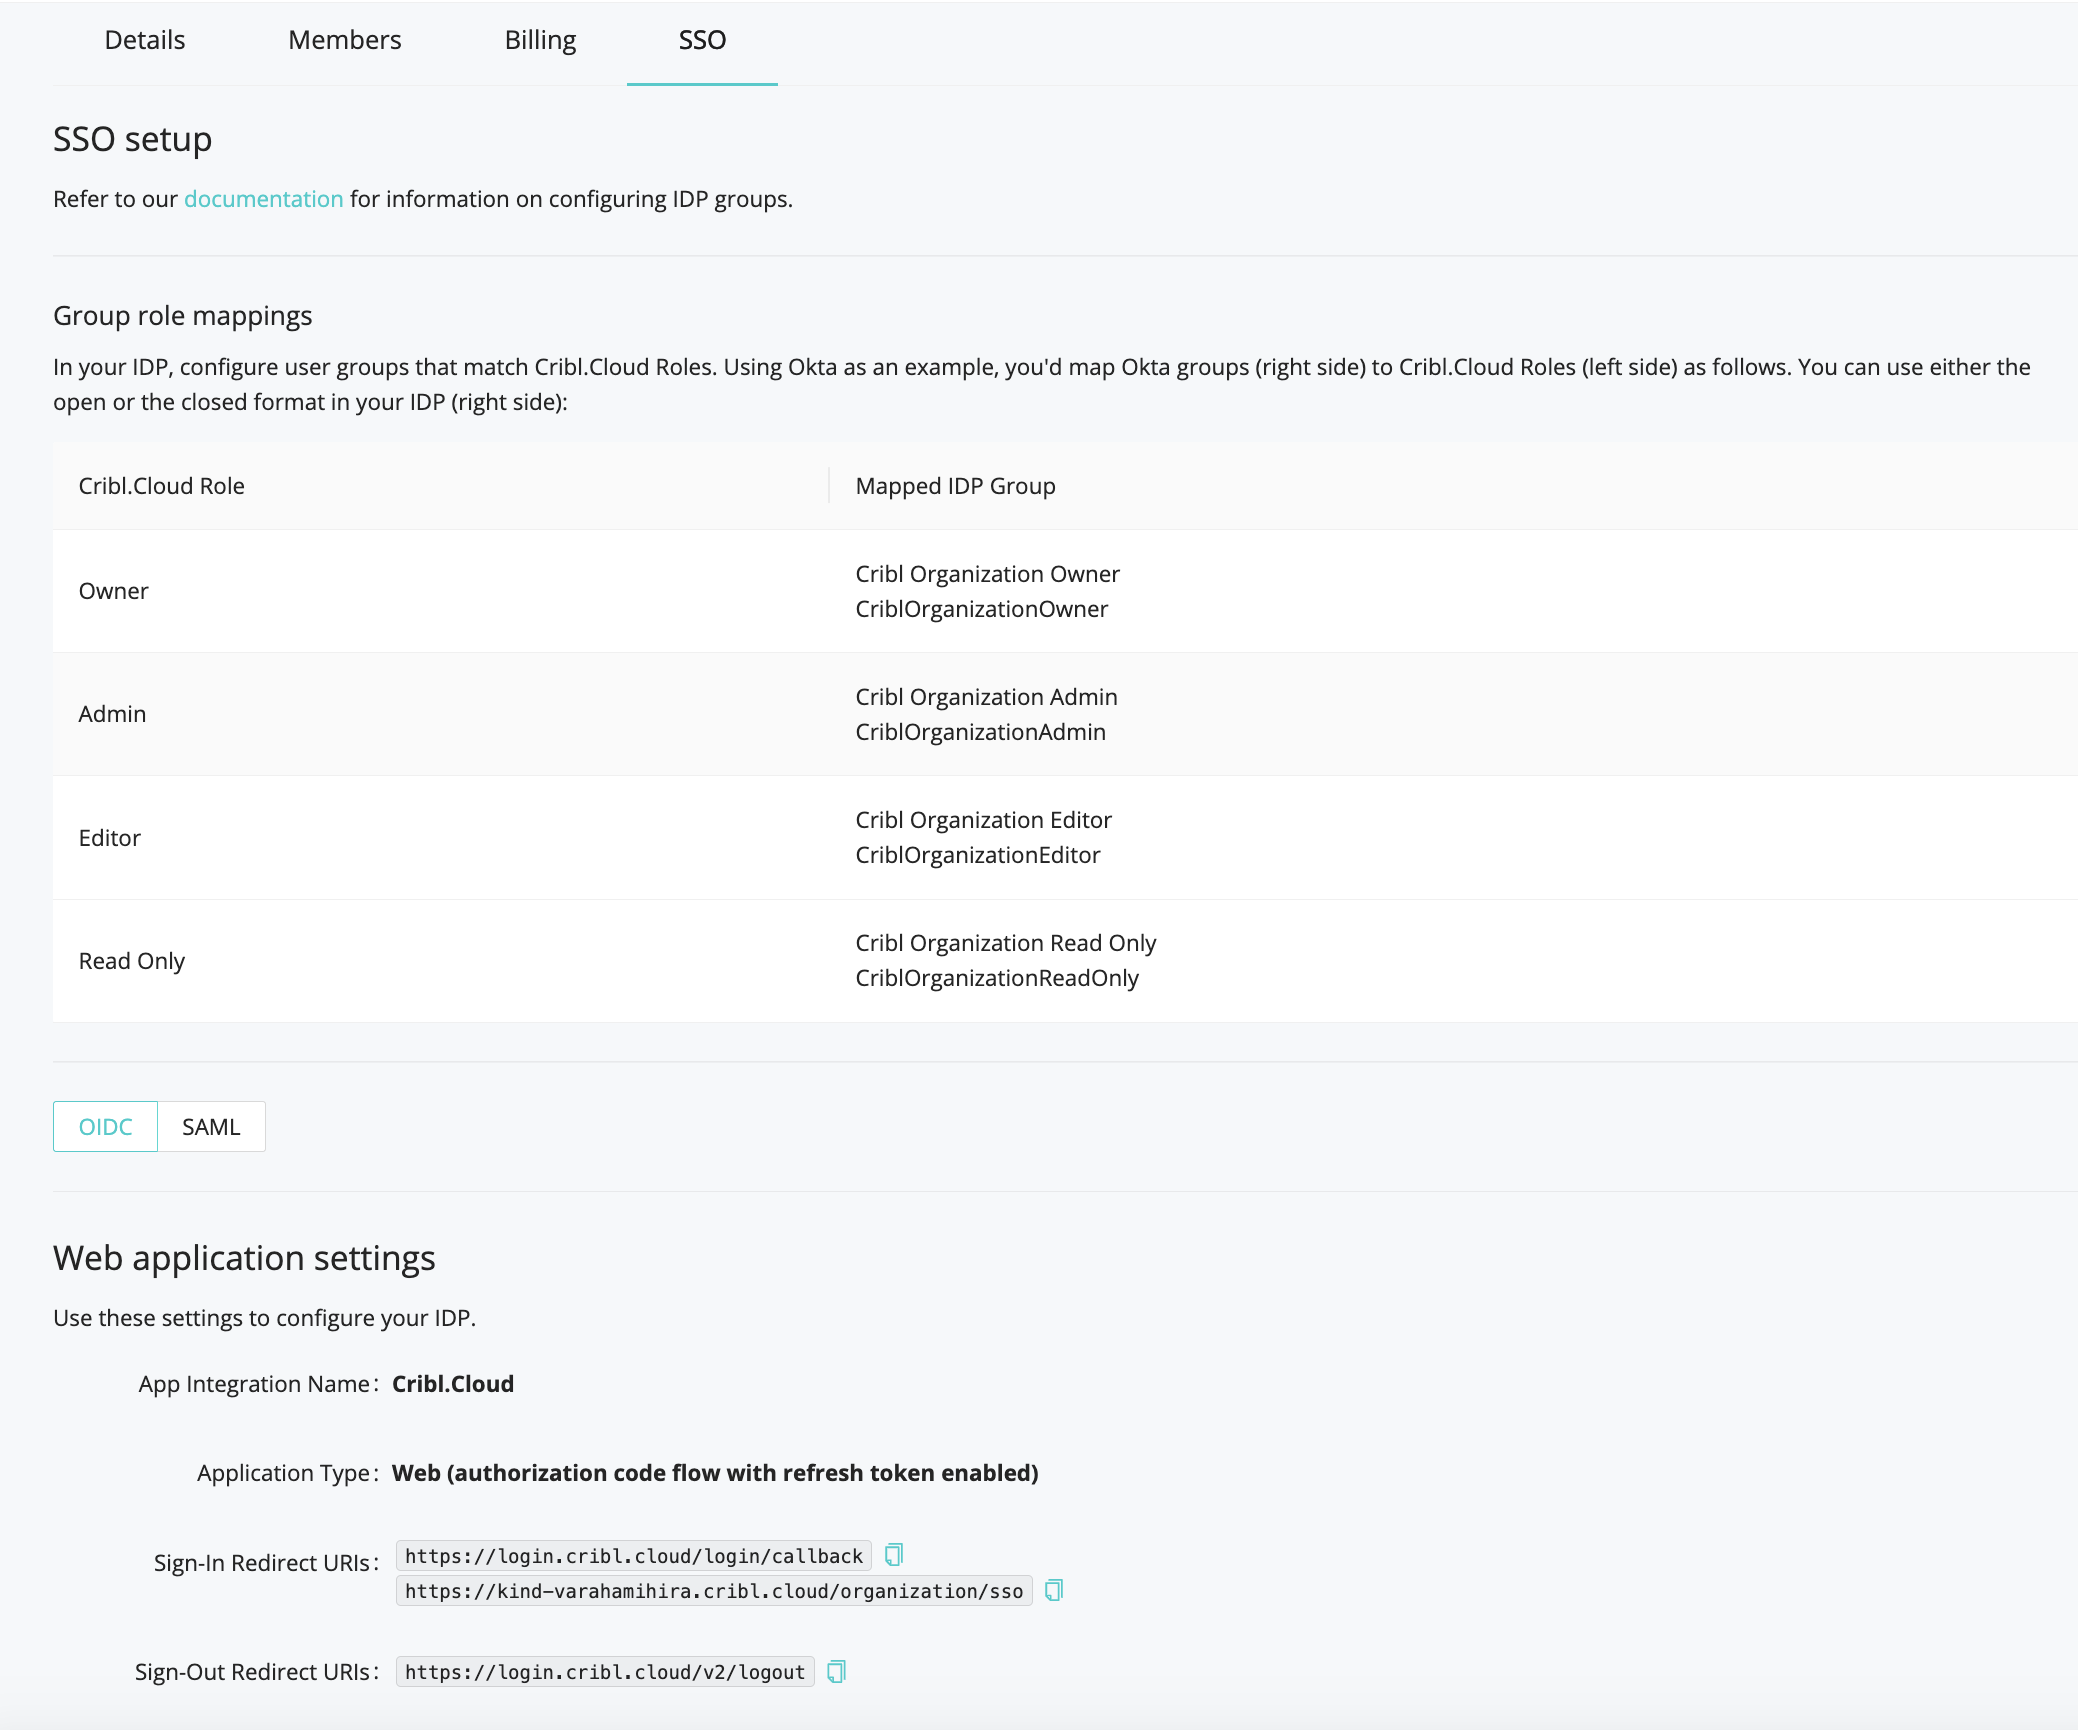
Task: Copy the login callback Sign-In Redirect URI
Action: 893,1554
